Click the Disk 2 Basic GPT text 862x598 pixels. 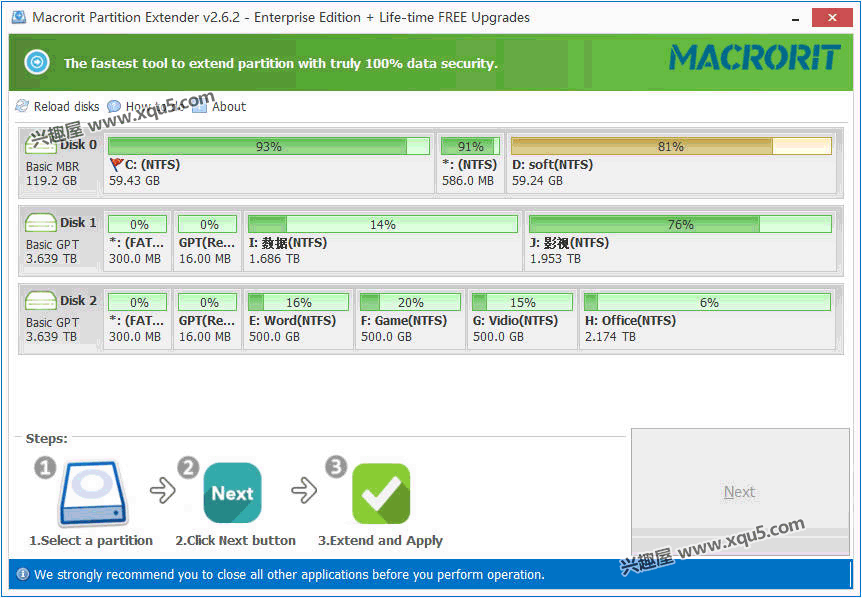coord(53,322)
